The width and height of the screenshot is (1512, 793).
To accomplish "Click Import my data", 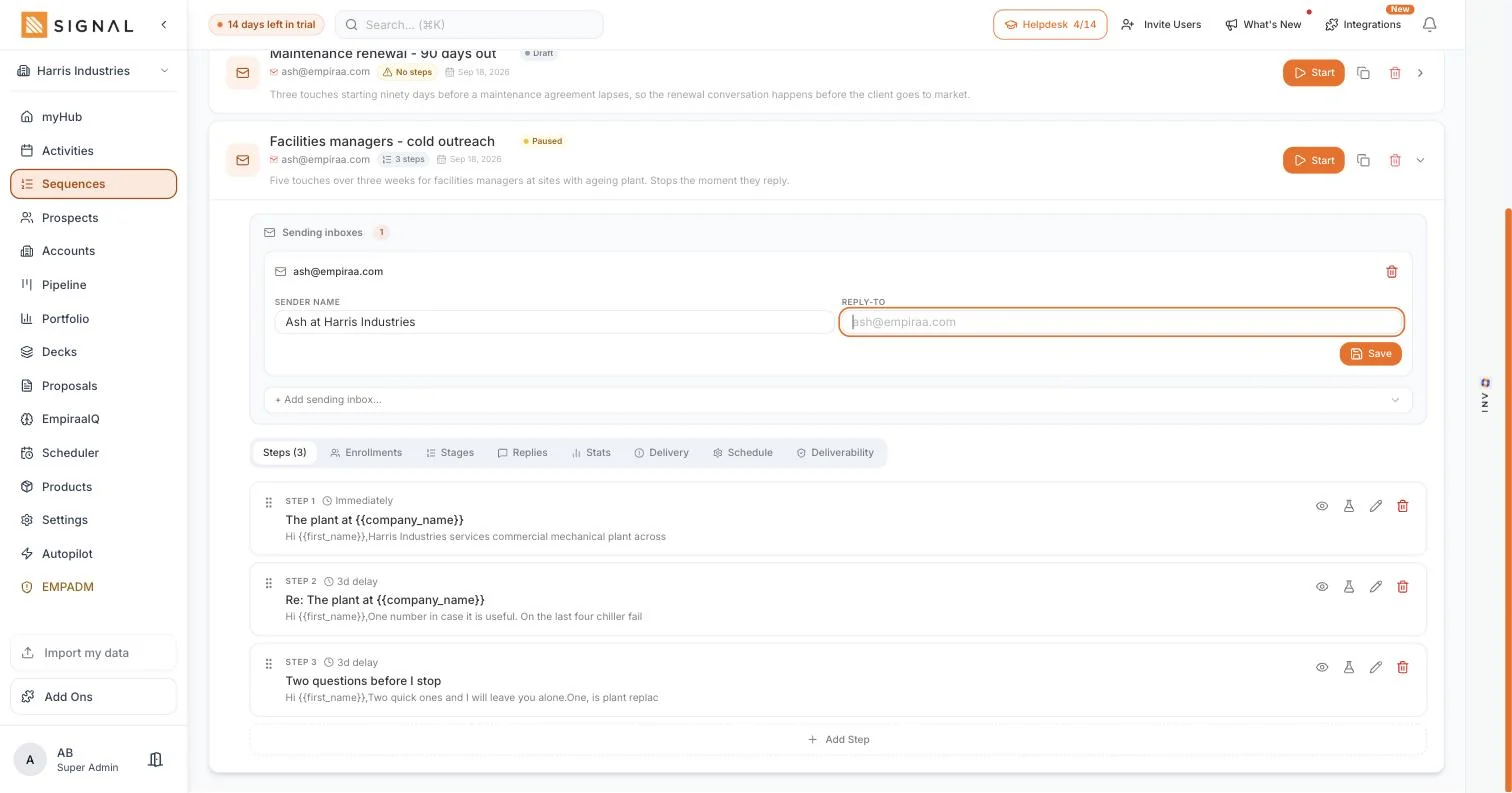I will [94, 653].
